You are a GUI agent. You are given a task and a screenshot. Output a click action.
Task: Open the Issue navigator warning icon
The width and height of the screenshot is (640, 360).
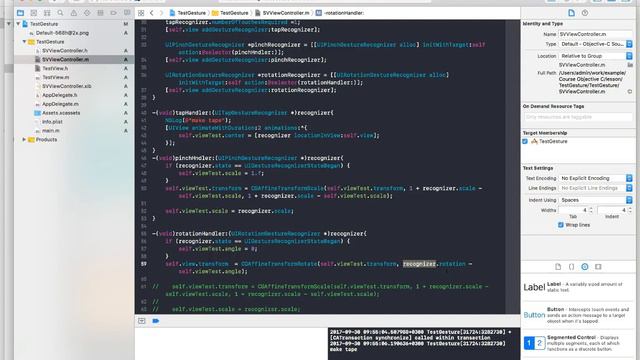point(74,13)
